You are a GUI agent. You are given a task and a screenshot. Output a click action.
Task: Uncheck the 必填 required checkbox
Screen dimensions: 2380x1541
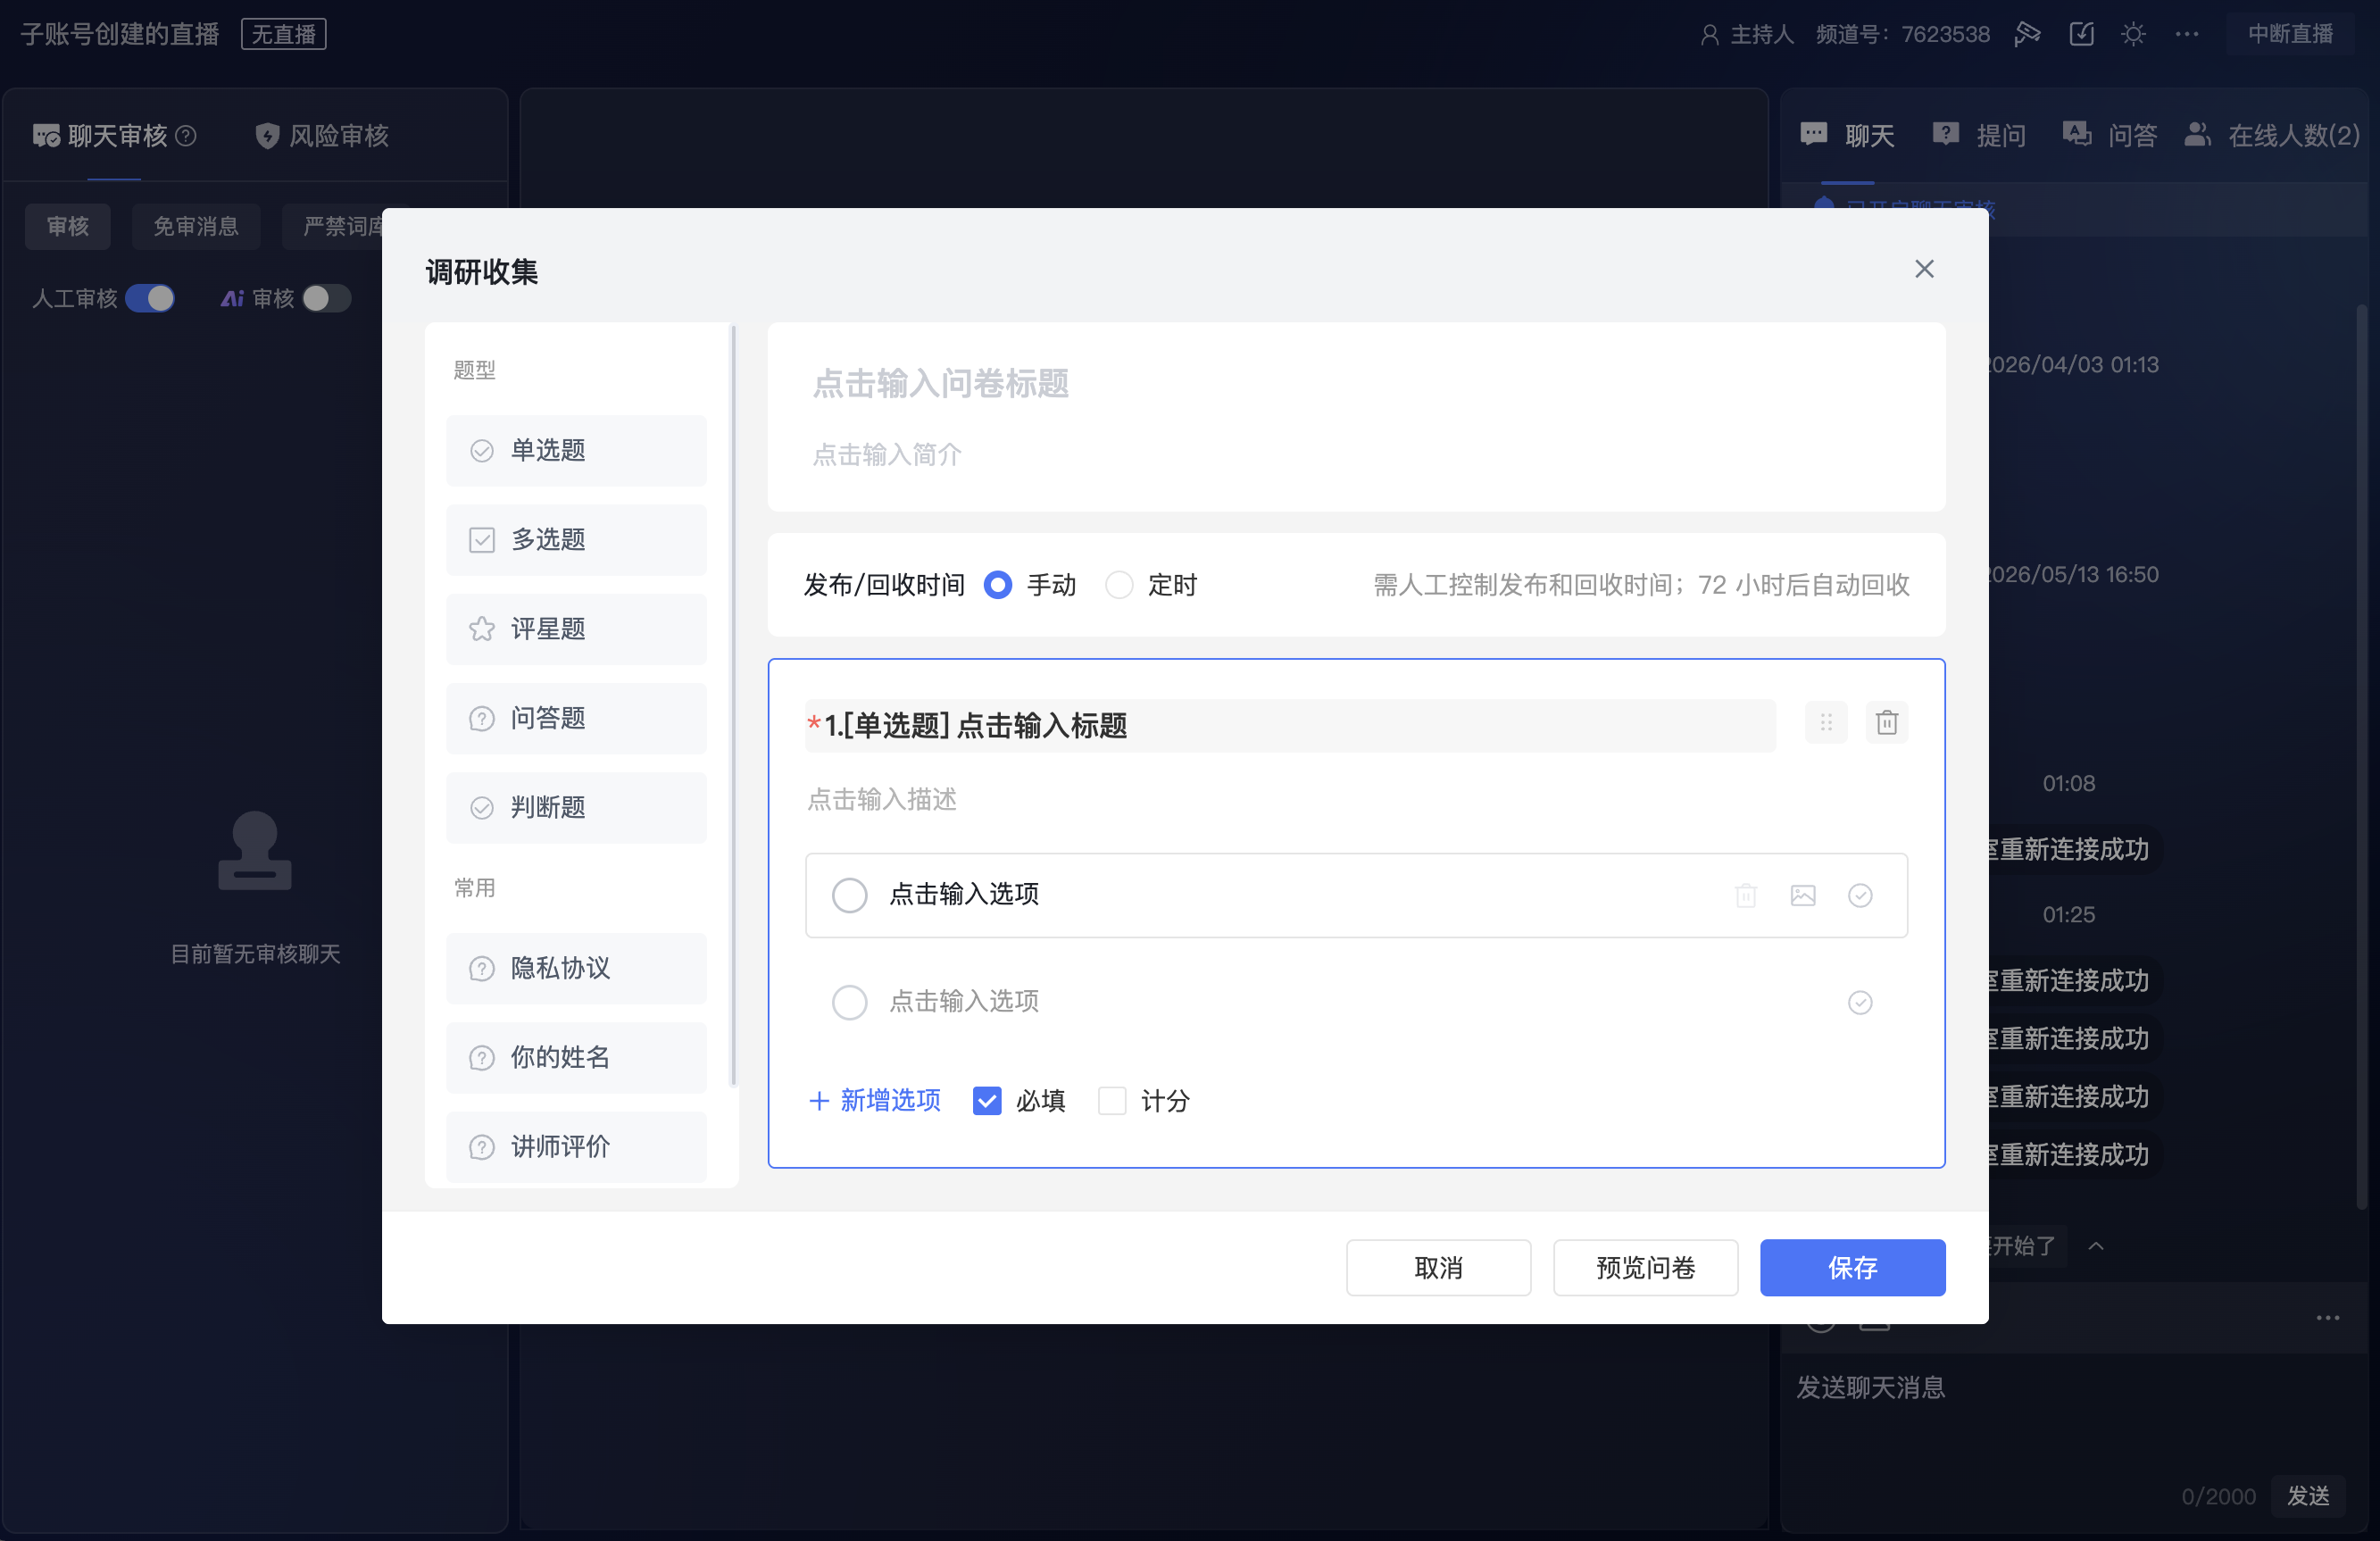tap(986, 1100)
